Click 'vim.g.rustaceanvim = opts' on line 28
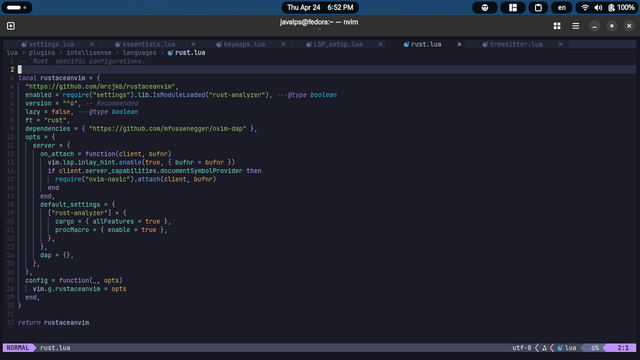This screenshot has height=360, width=640. (x=80, y=289)
